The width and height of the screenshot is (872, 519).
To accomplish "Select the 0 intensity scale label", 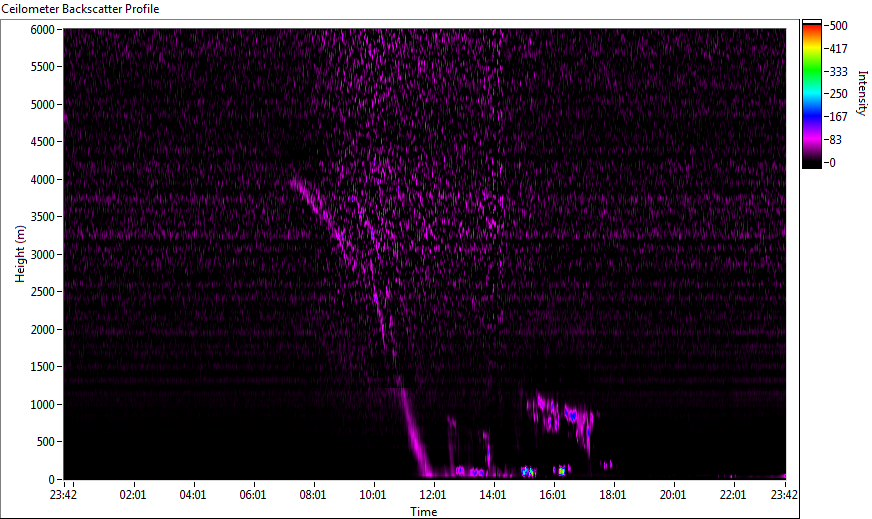I will click(833, 162).
